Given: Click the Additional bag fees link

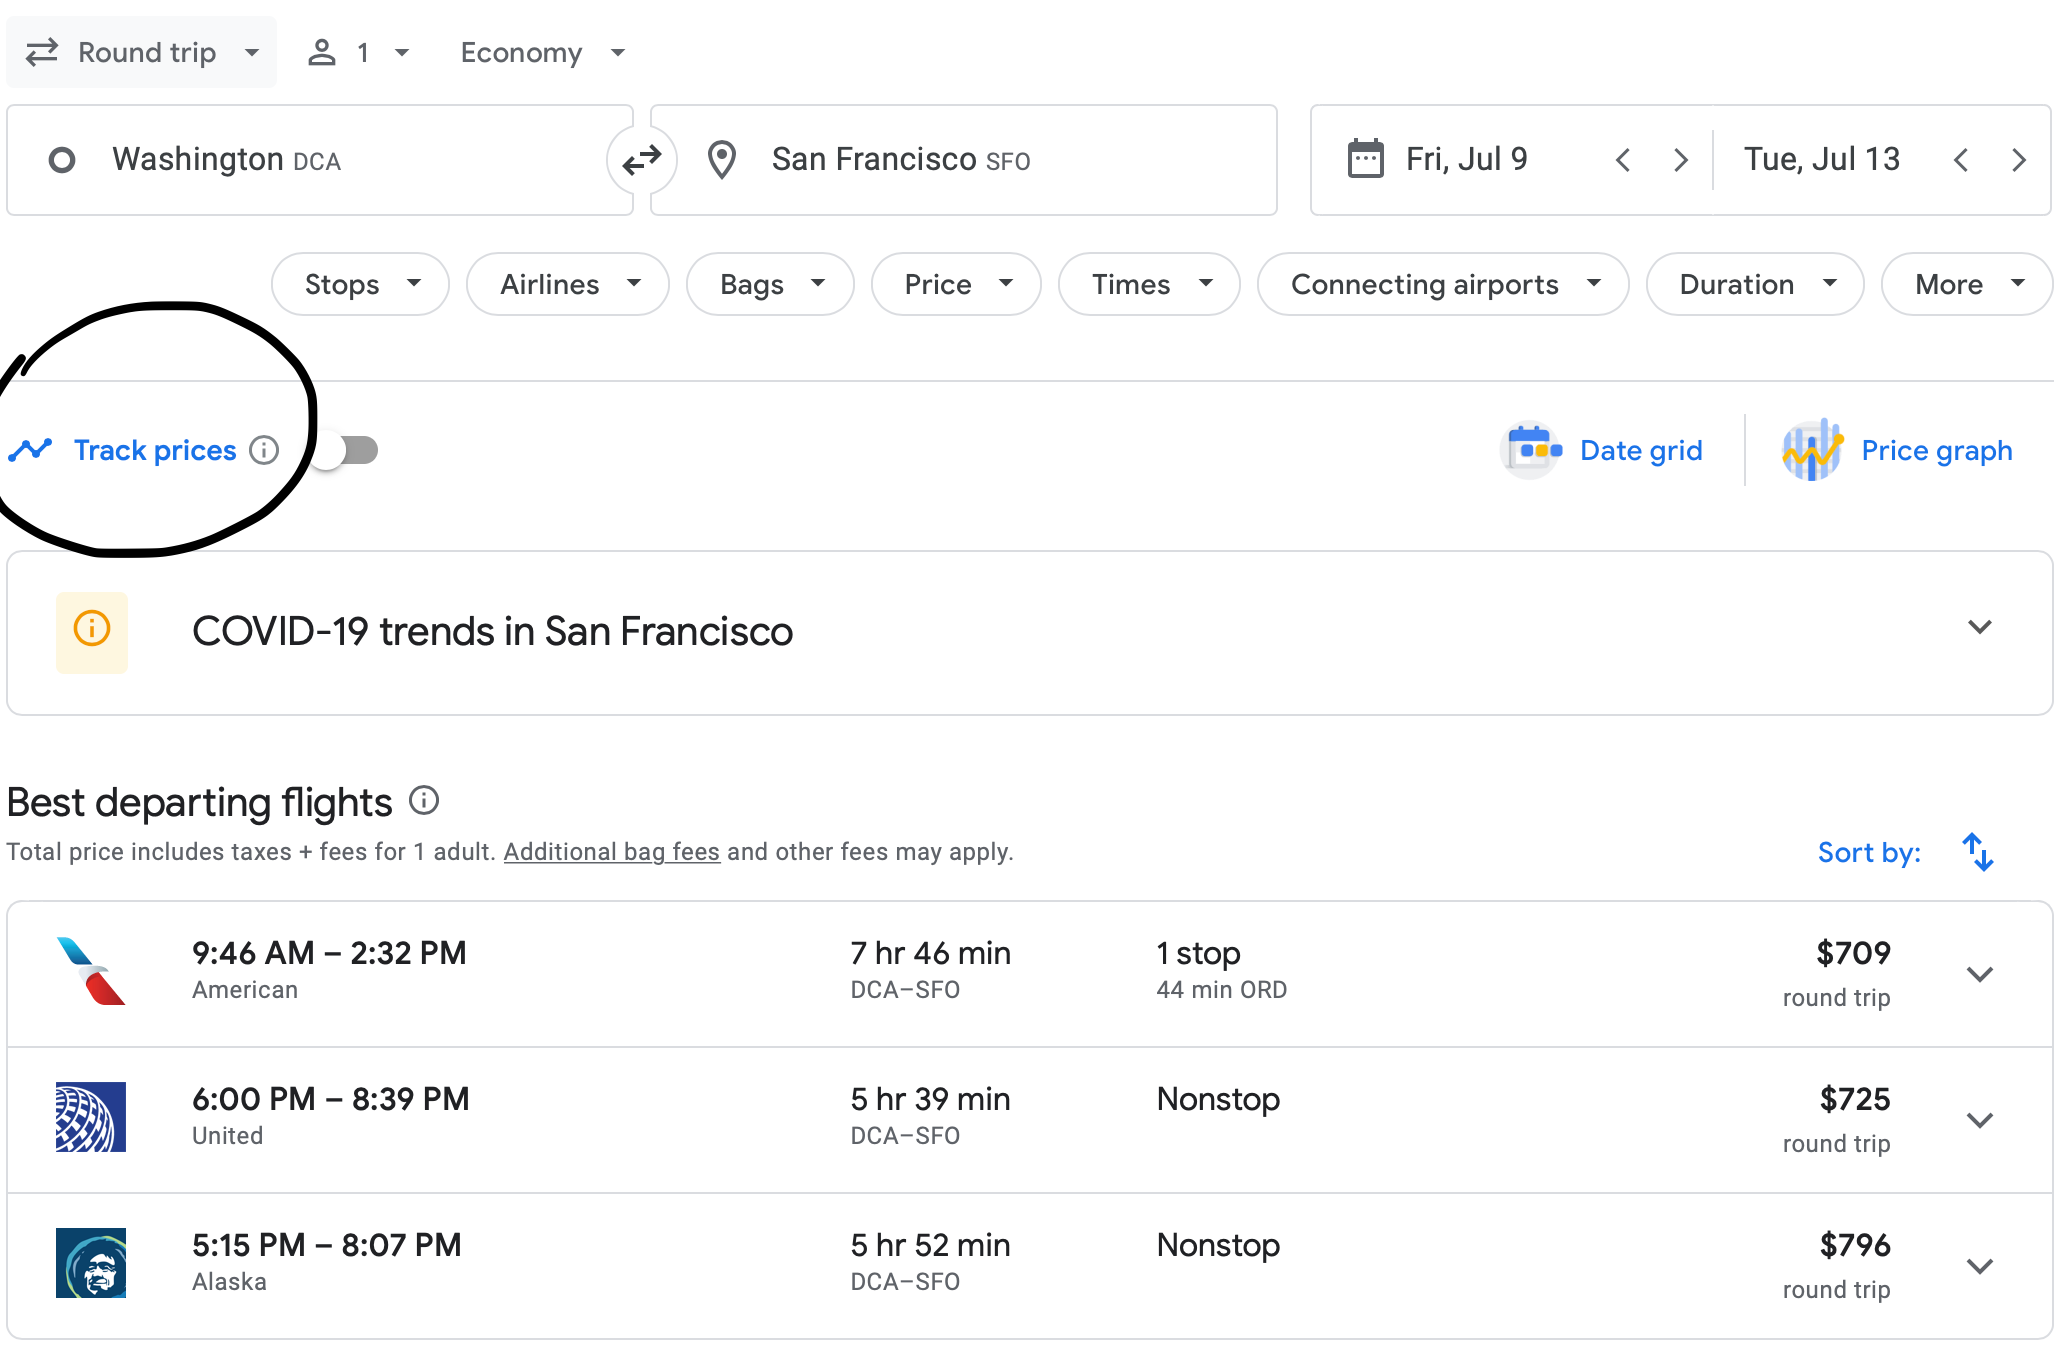Looking at the screenshot, I should point(611,852).
